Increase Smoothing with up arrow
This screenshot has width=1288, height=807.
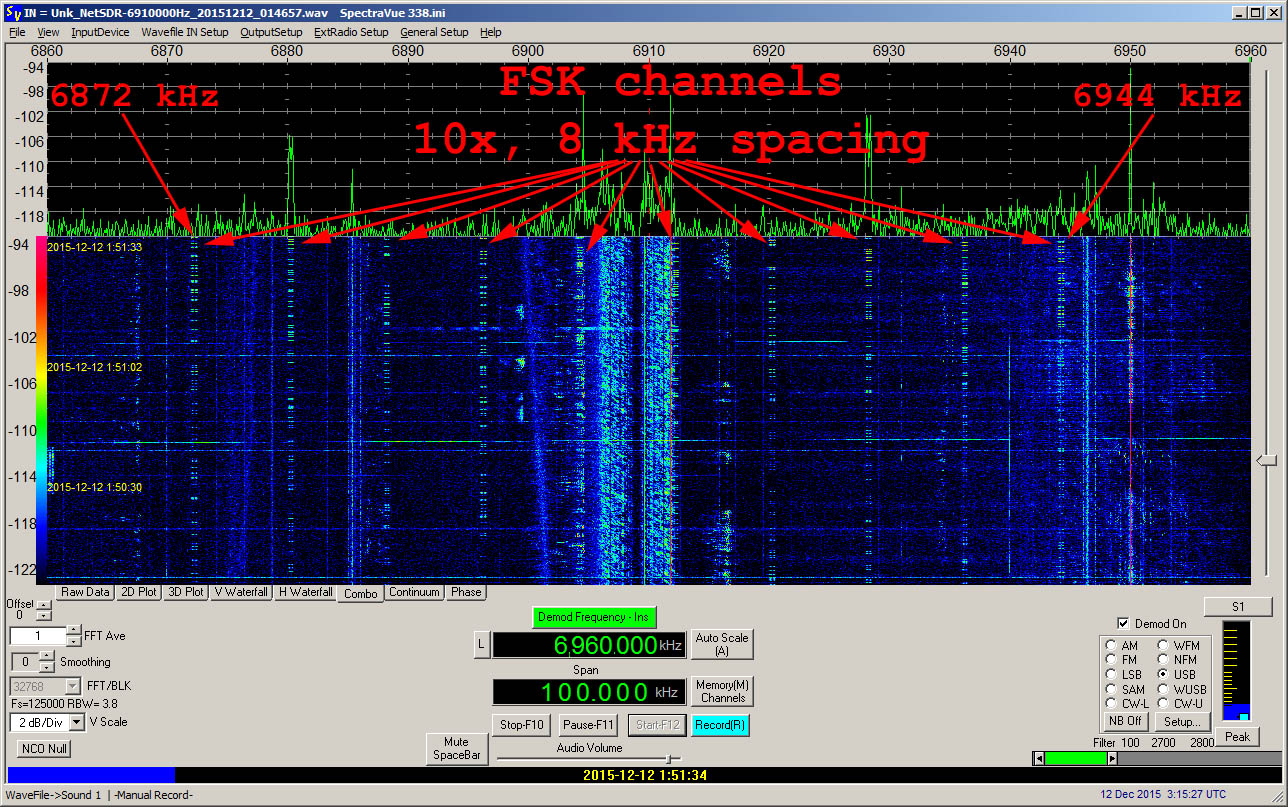pyautogui.click(x=47, y=657)
